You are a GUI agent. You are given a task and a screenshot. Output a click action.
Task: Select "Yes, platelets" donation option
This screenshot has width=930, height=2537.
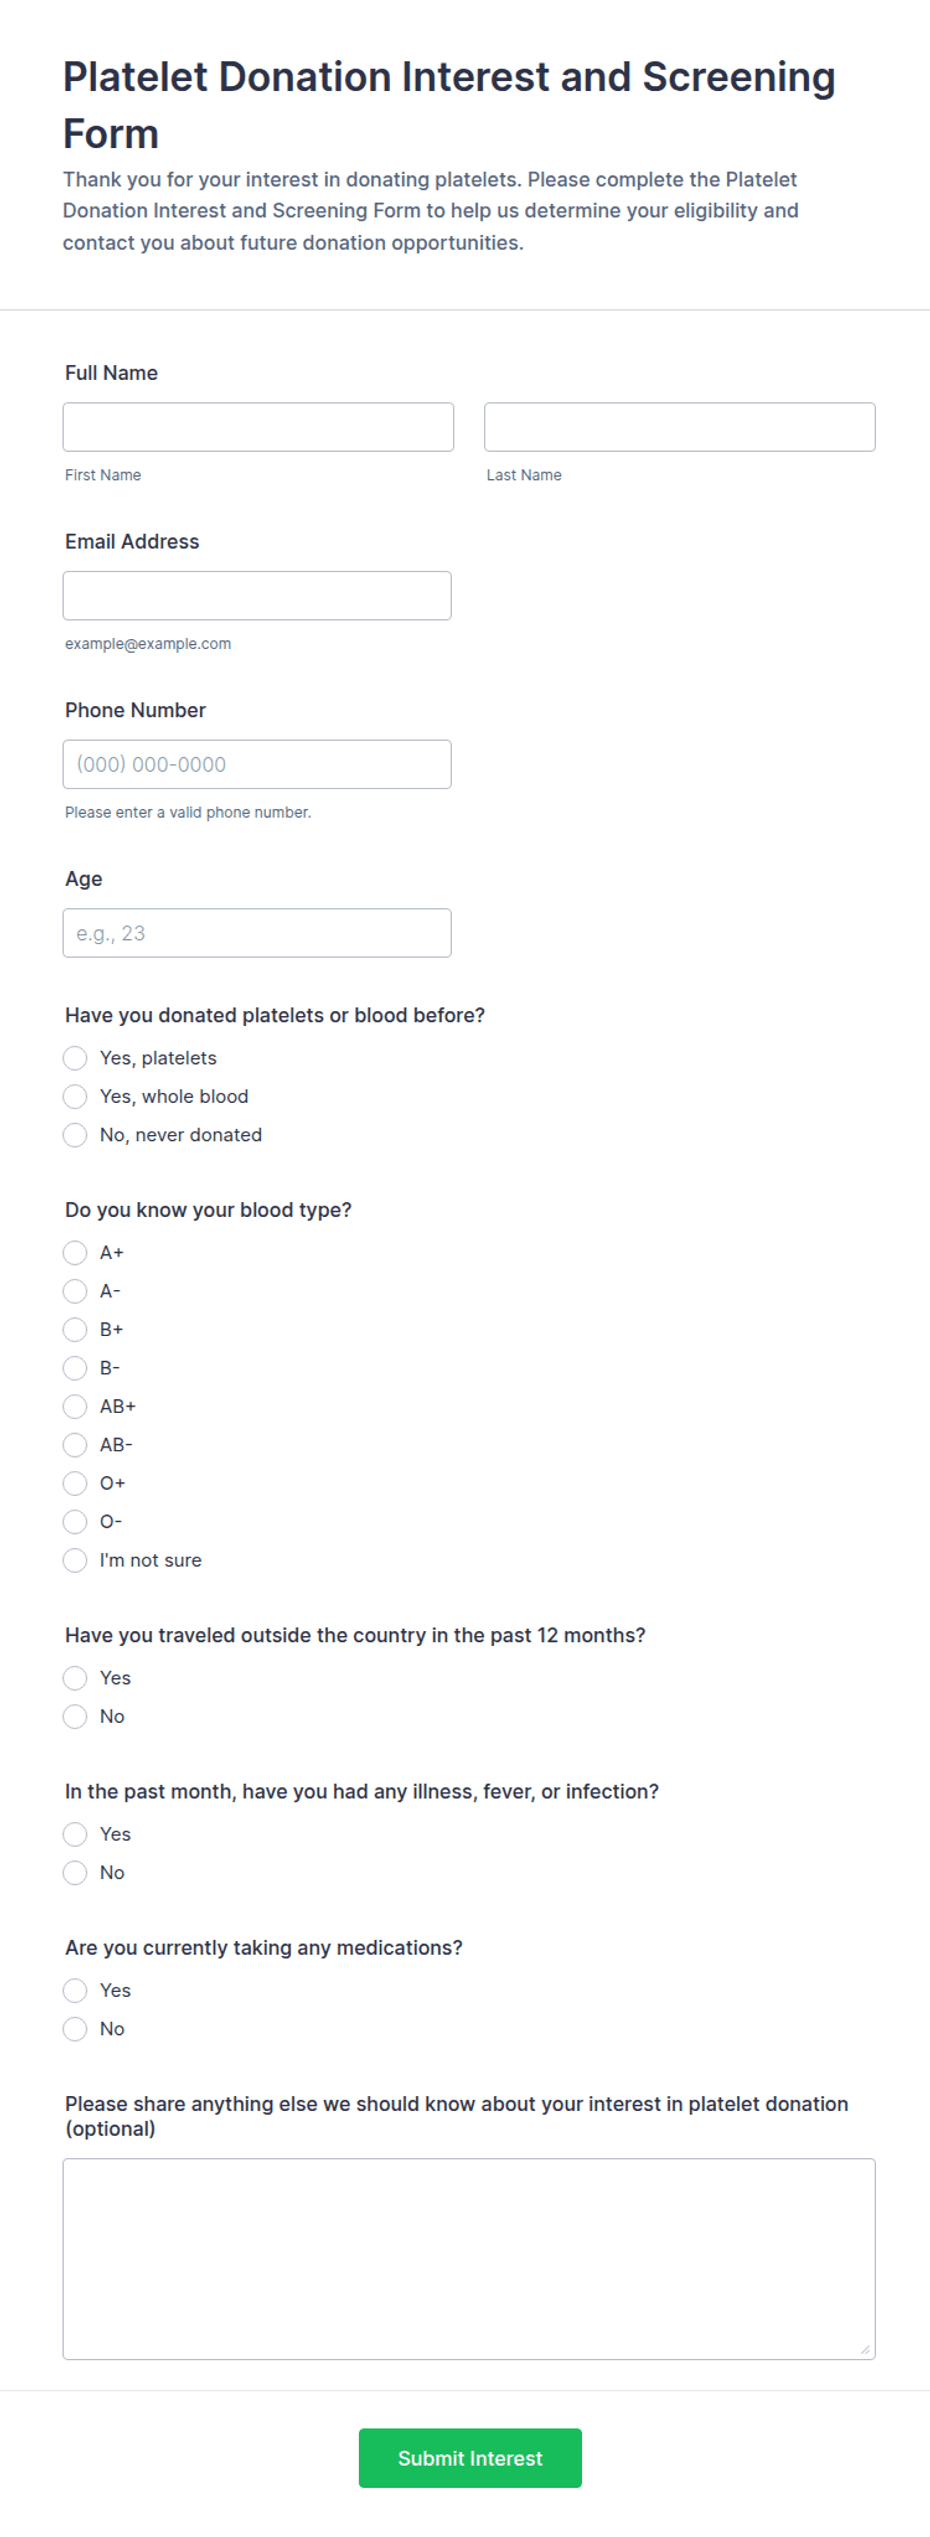click(x=75, y=1058)
